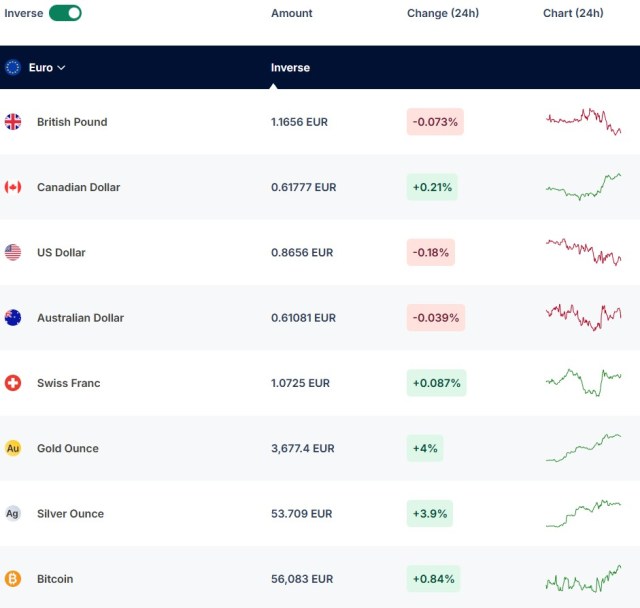Click the Bitcoin logo icon

pyautogui.click(x=13, y=579)
